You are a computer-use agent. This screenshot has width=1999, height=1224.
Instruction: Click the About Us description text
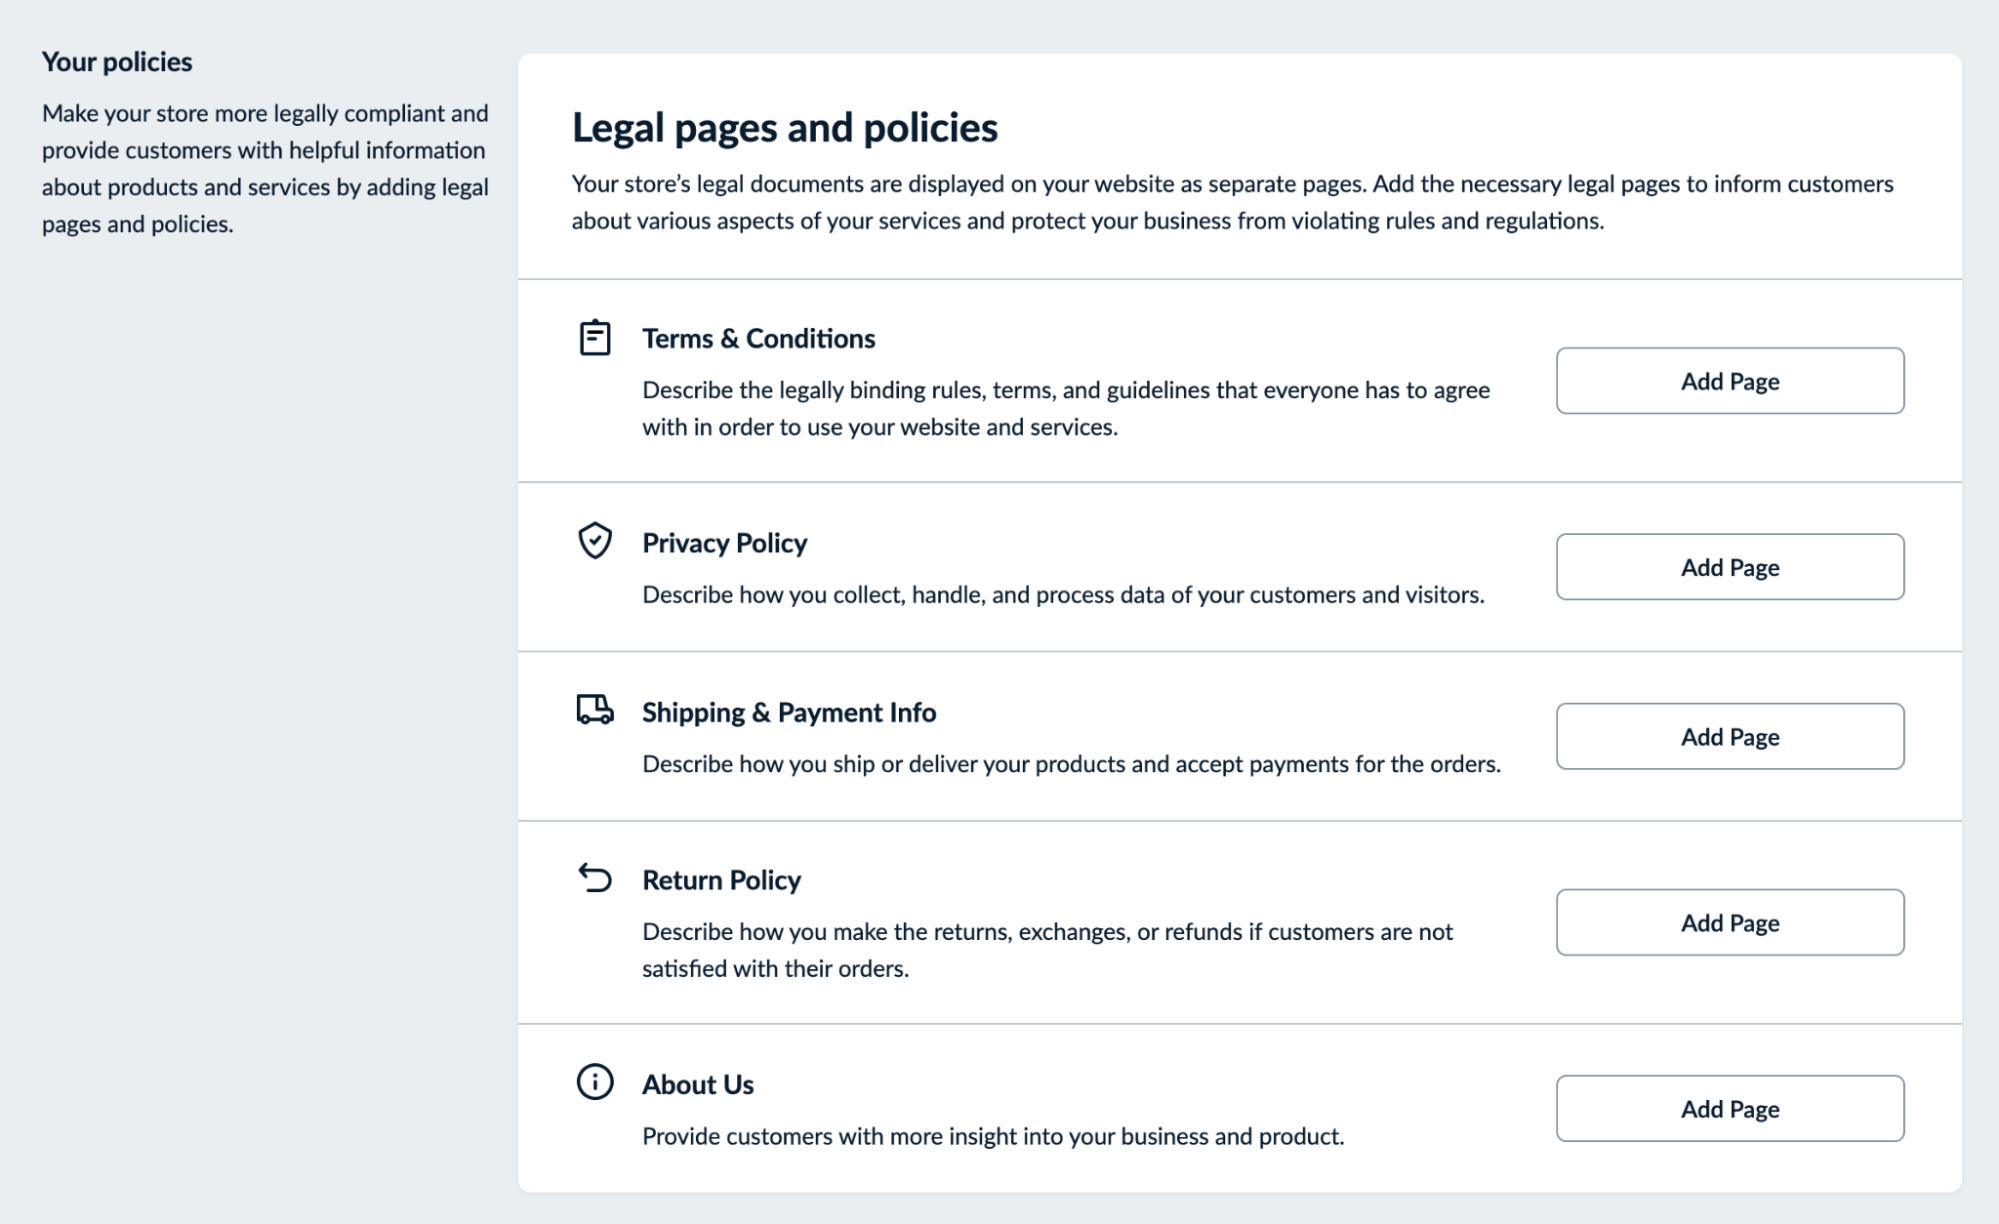pos(995,1136)
